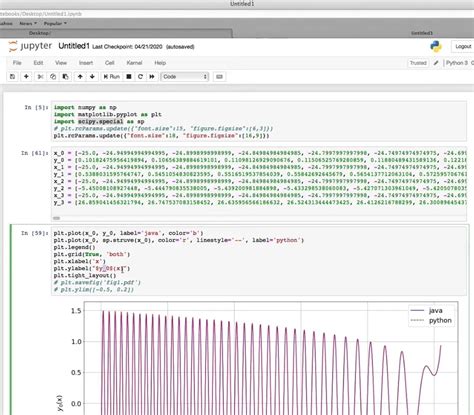The height and width of the screenshot is (415, 474).
Task: Expand the Popular bookmark dropdown
Action: [x=55, y=23]
